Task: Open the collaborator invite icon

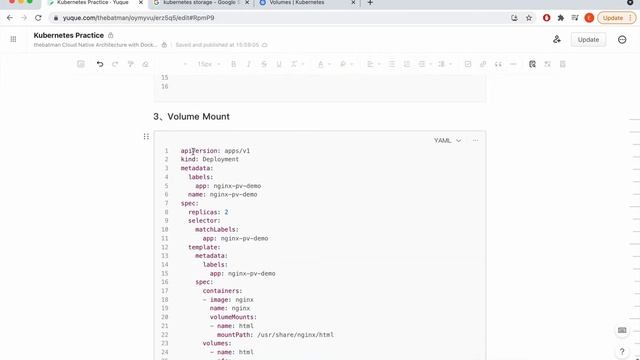Action: point(557,40)
